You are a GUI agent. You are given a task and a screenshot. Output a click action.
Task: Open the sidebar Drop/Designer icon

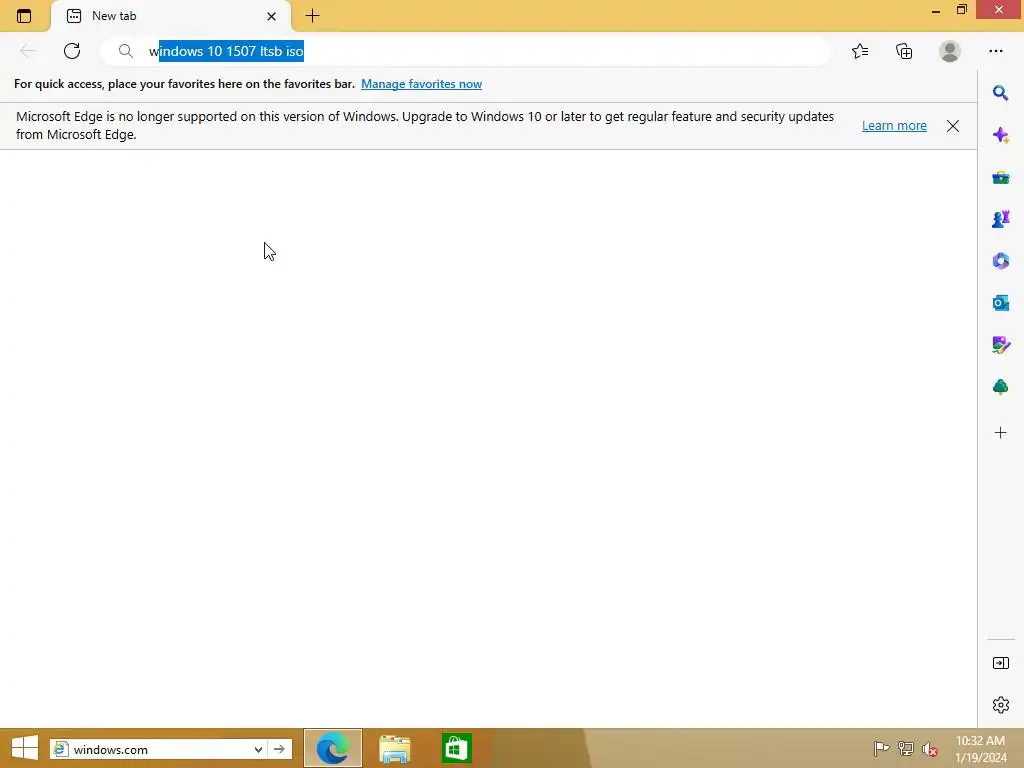click(1000, 345)
